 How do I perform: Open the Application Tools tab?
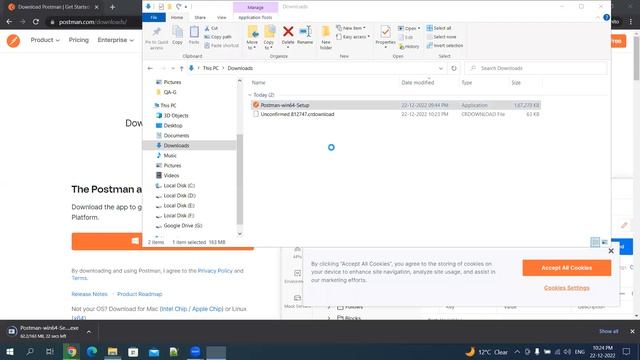pos(255,18)
